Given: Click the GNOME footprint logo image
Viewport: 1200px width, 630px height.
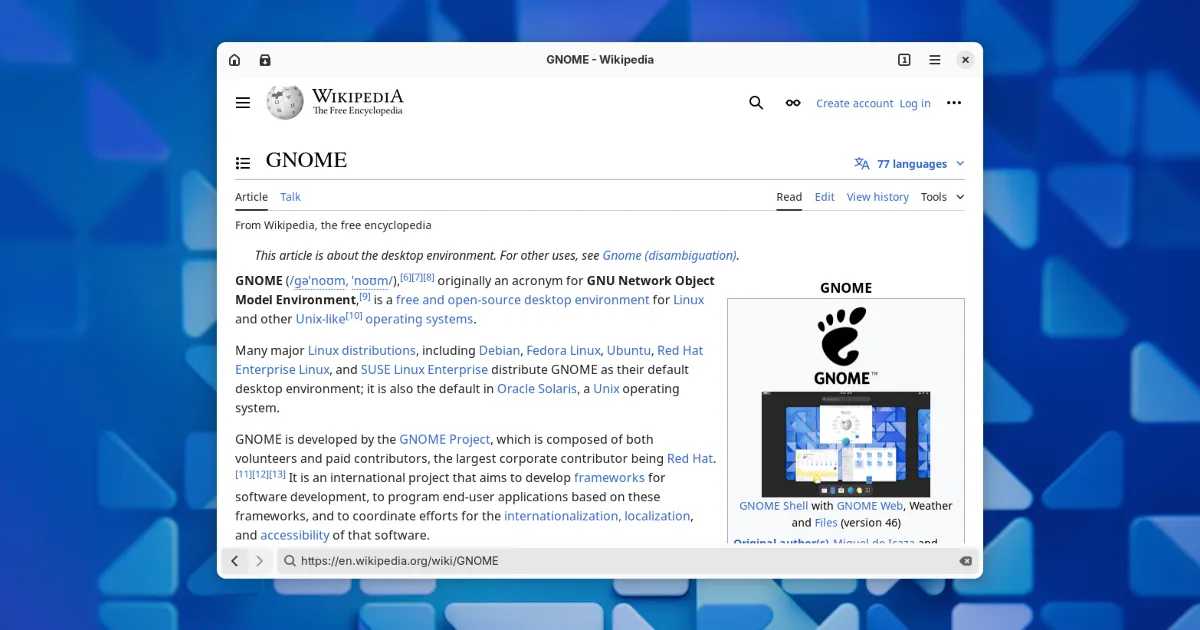Looking at the screenshot, I should 846,346.
